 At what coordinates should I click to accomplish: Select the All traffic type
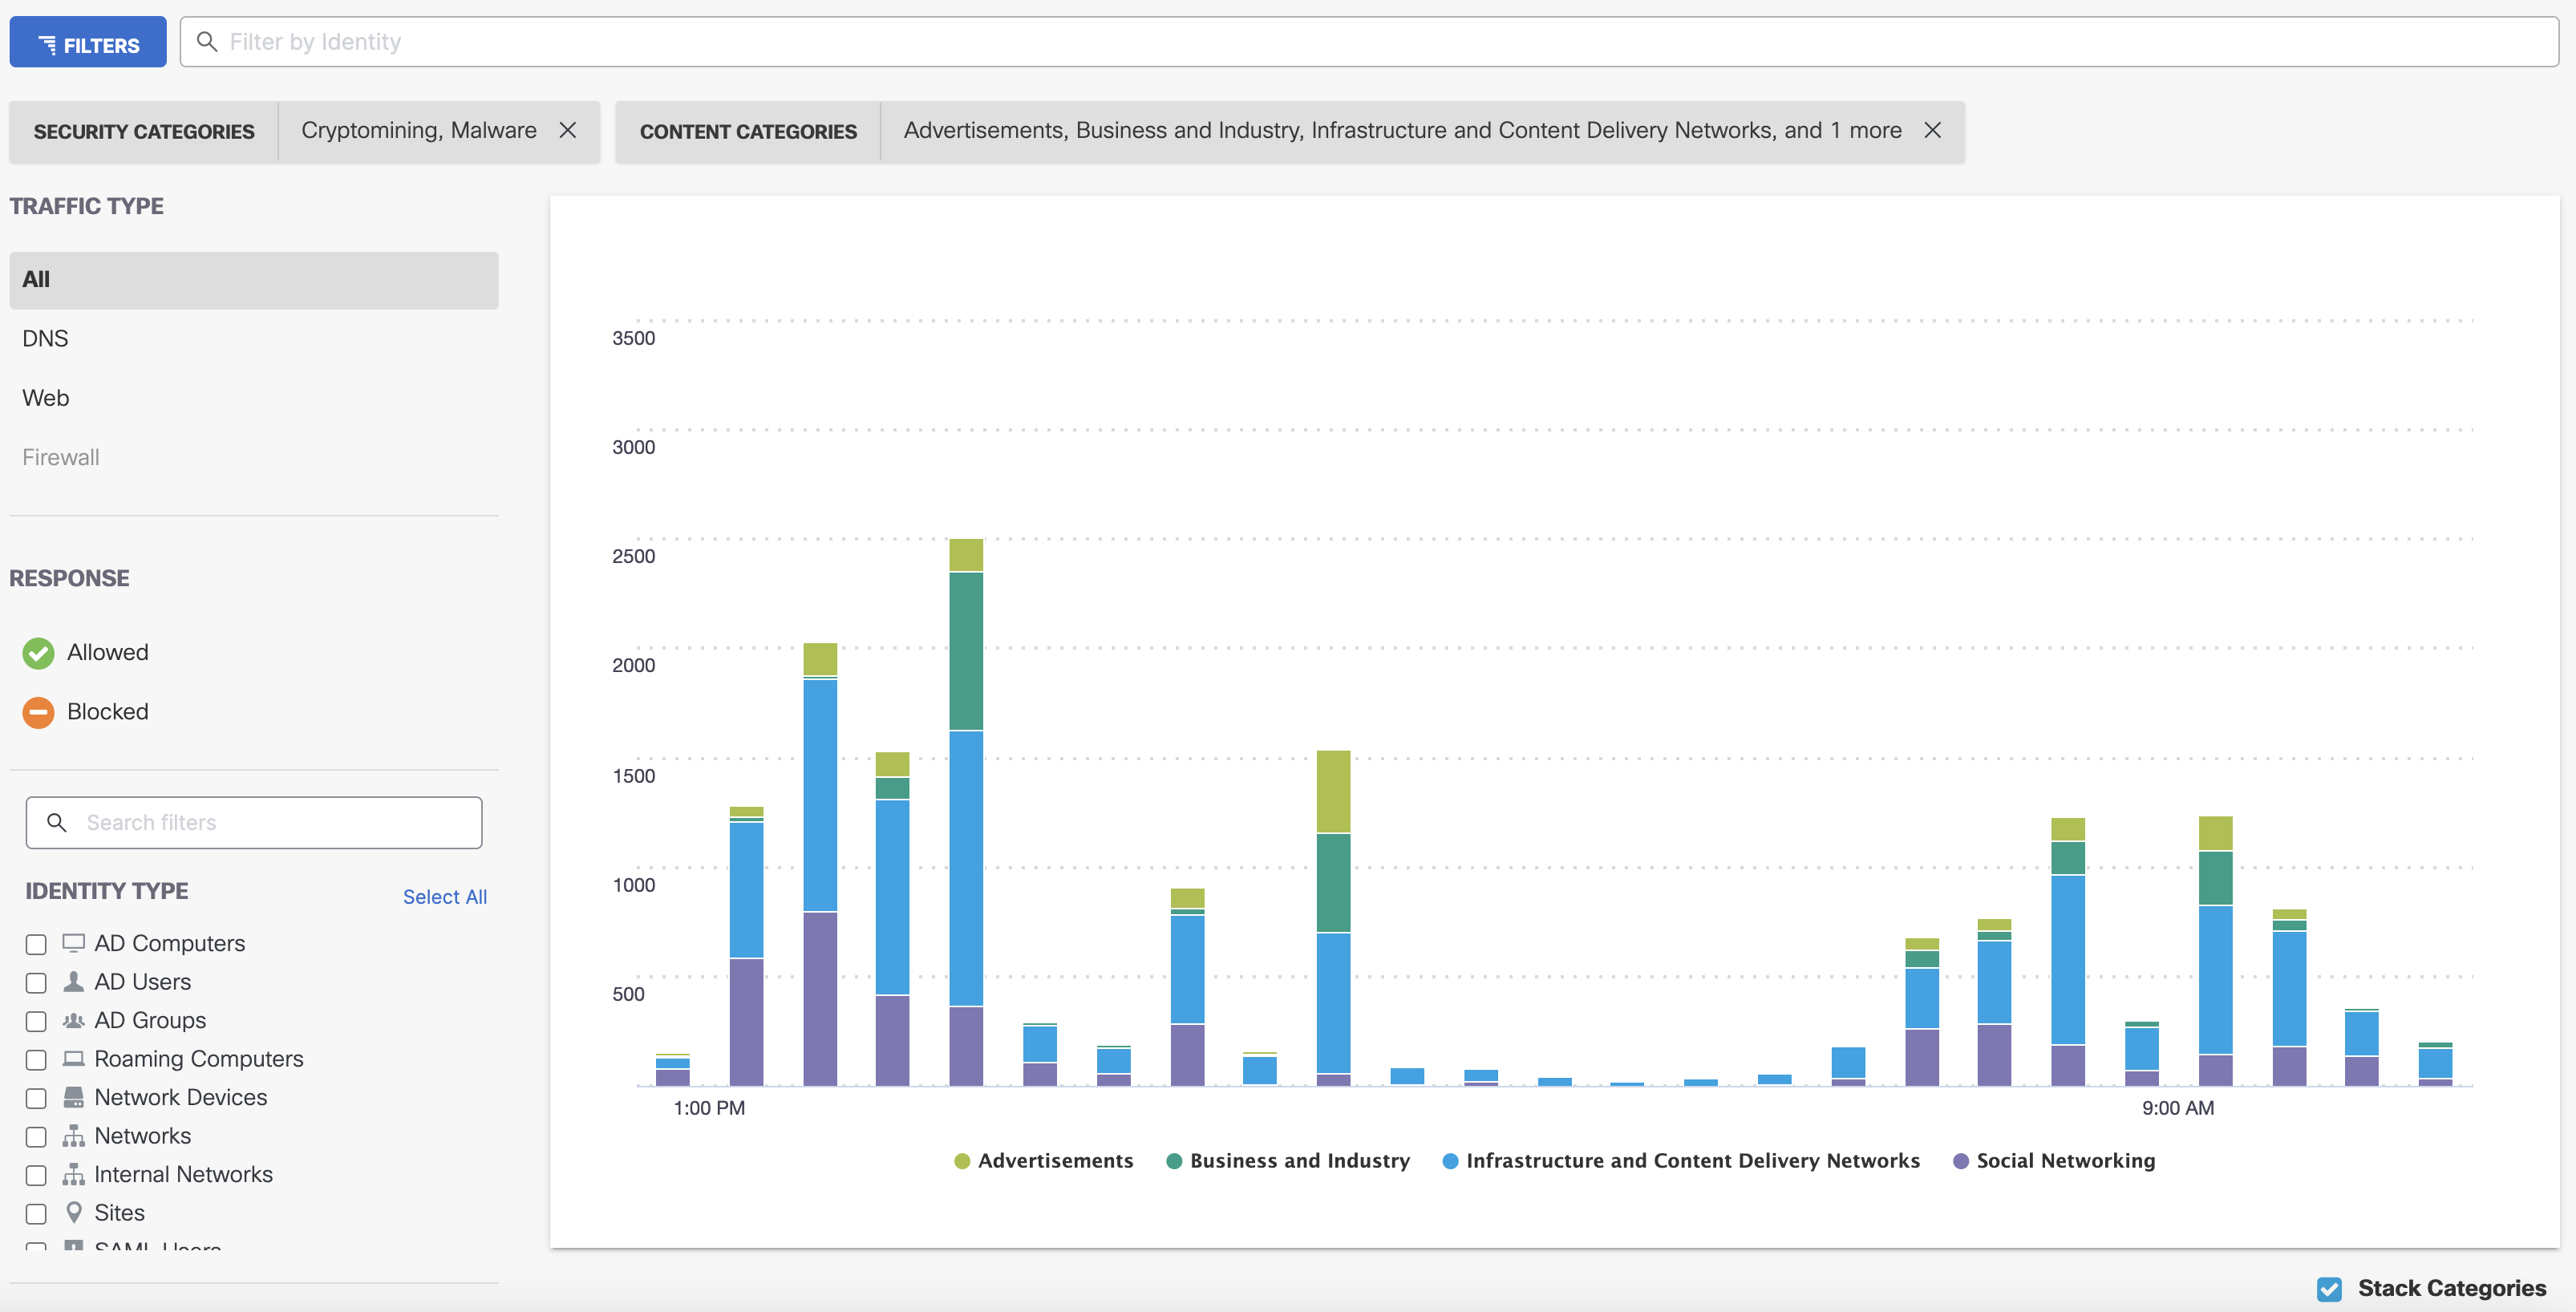[x=254, y=280]
